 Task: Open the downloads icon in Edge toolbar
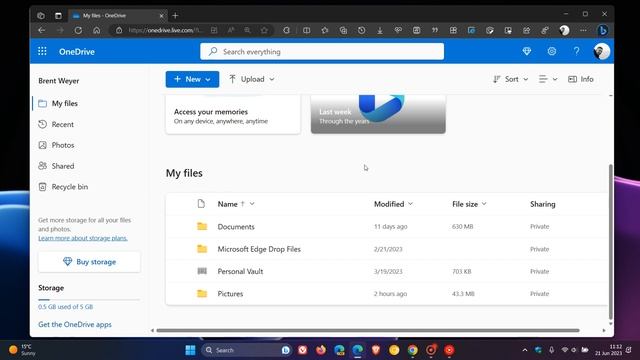(380, 30)
